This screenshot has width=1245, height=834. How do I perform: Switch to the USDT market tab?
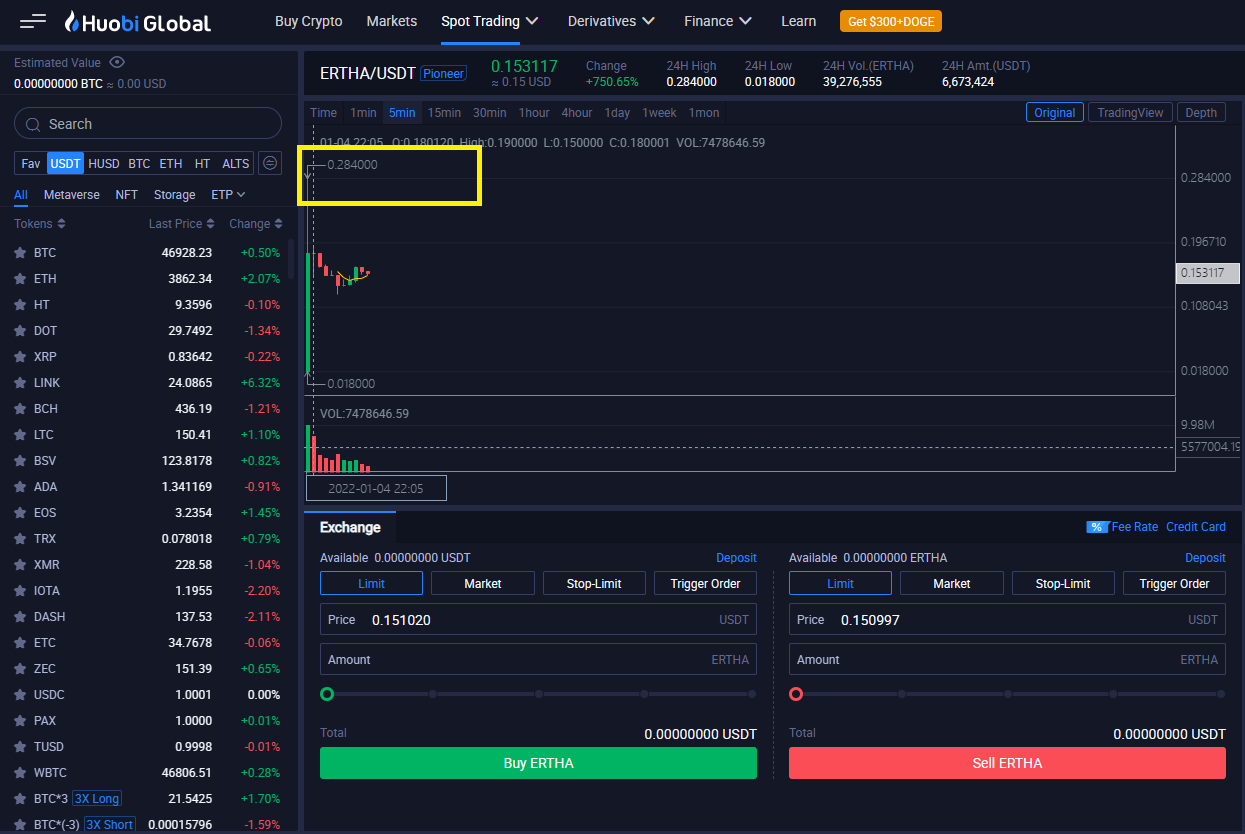tap(65, 163)
